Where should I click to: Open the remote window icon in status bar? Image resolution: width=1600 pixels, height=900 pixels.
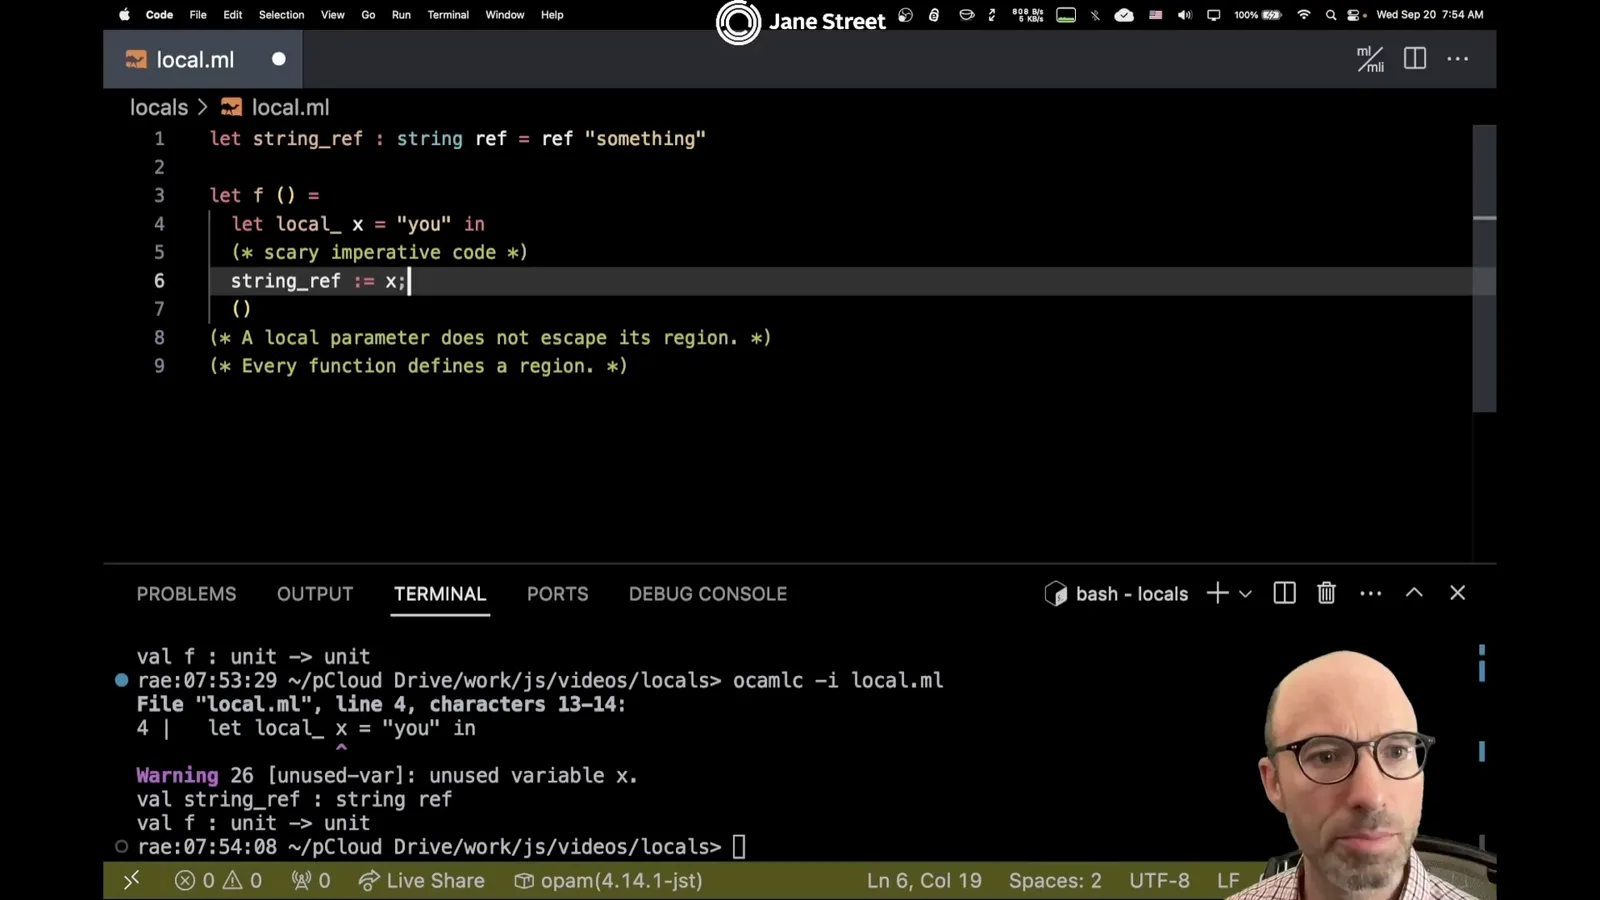pyautogui.click(x=131, y=880)
